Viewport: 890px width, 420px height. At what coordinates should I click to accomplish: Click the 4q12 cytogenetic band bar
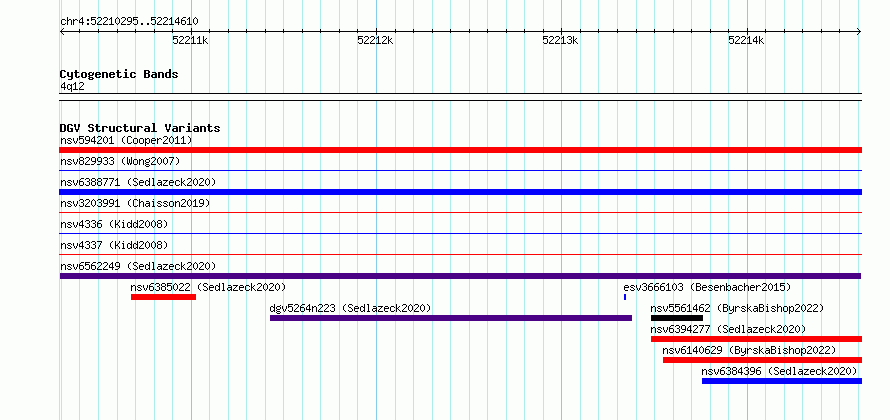[x=460, y=97]
